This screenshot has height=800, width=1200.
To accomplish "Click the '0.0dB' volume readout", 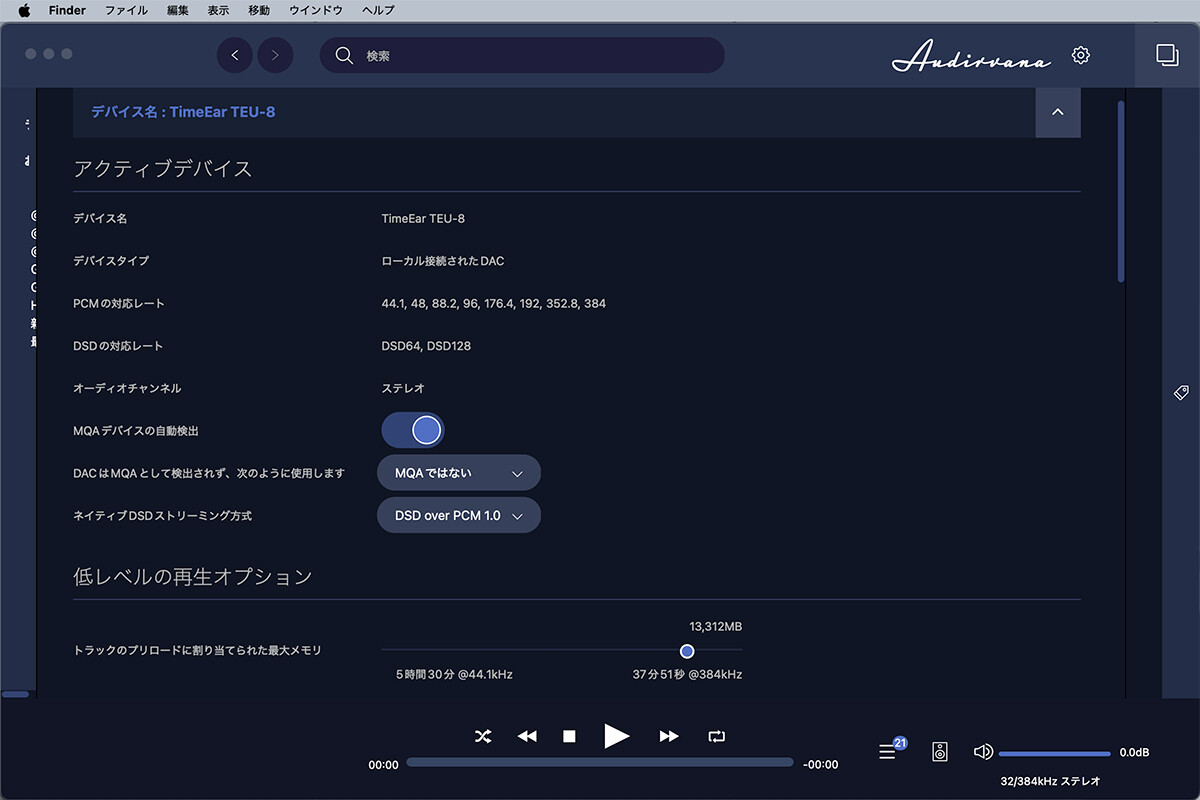I will (1134, 753).
